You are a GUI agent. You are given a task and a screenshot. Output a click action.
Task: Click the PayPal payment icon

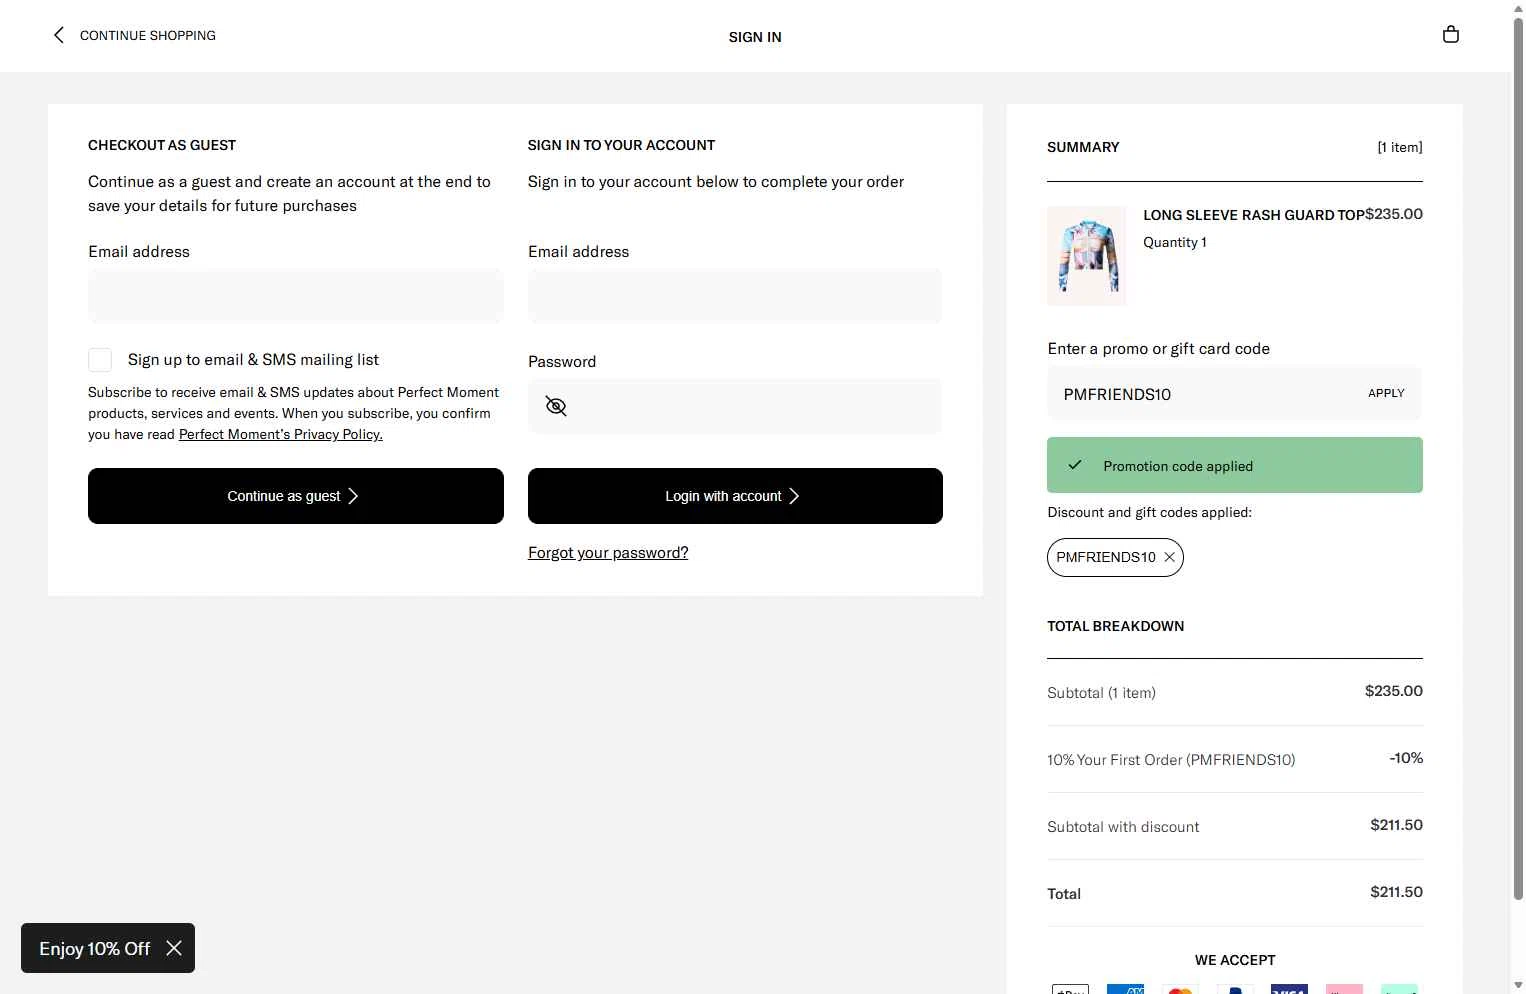pyautogui.click(x=1235, y=989)
